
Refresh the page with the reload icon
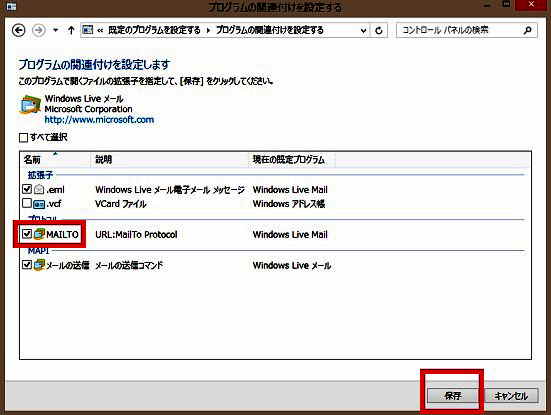[x=378, y=31]
